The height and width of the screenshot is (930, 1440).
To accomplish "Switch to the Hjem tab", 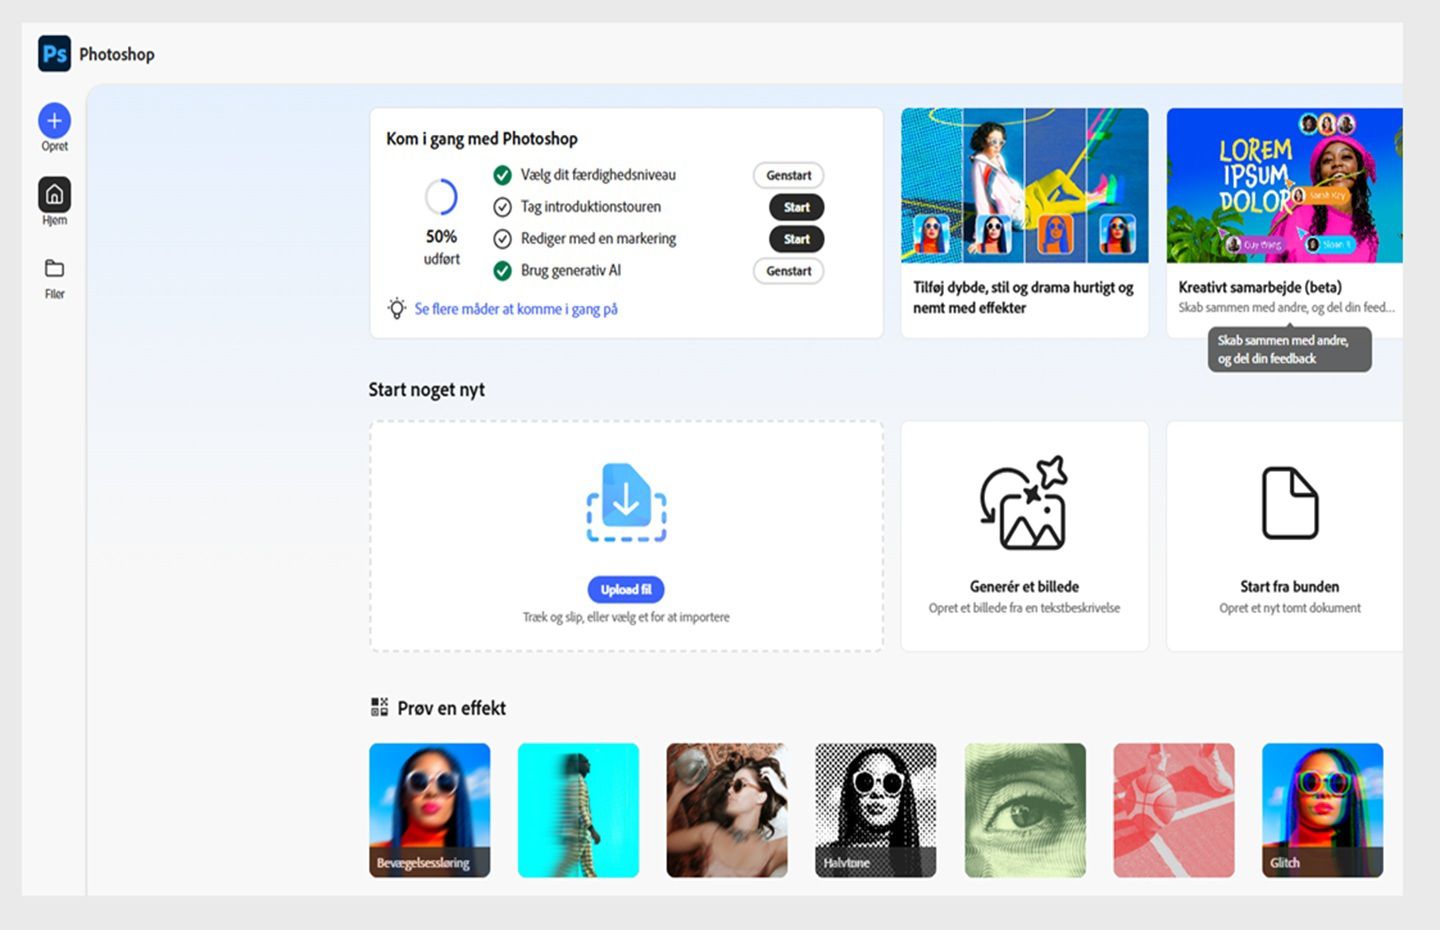I will [53, 194].
